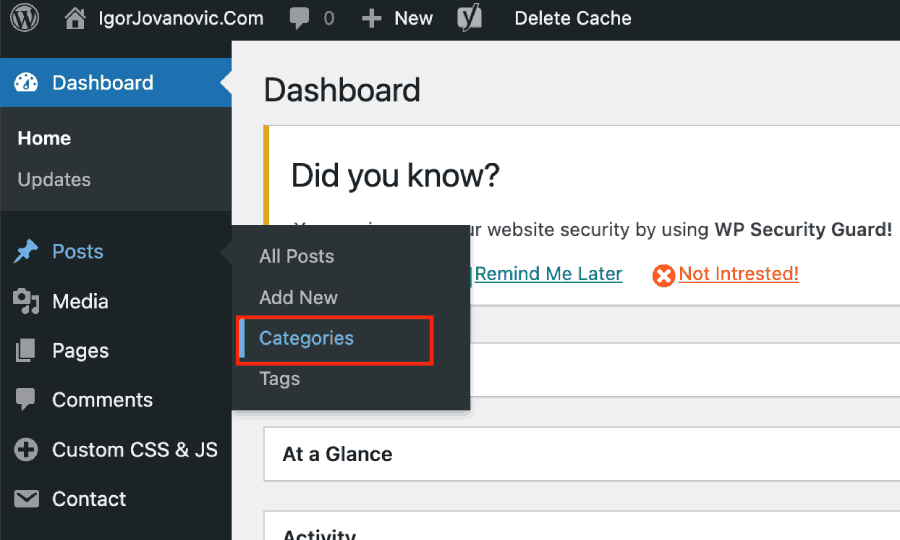Click the WordPress logo icon
The height and width of the screenshot is (540, 900).
click(25, 18)
